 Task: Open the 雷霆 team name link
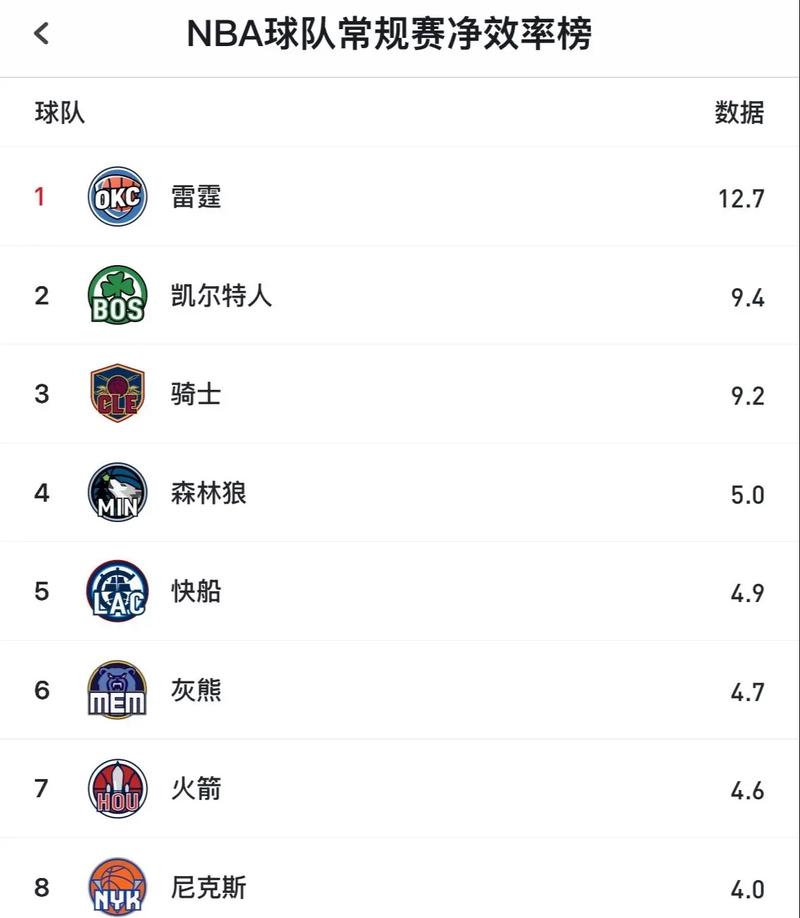(x=196, y=197)
